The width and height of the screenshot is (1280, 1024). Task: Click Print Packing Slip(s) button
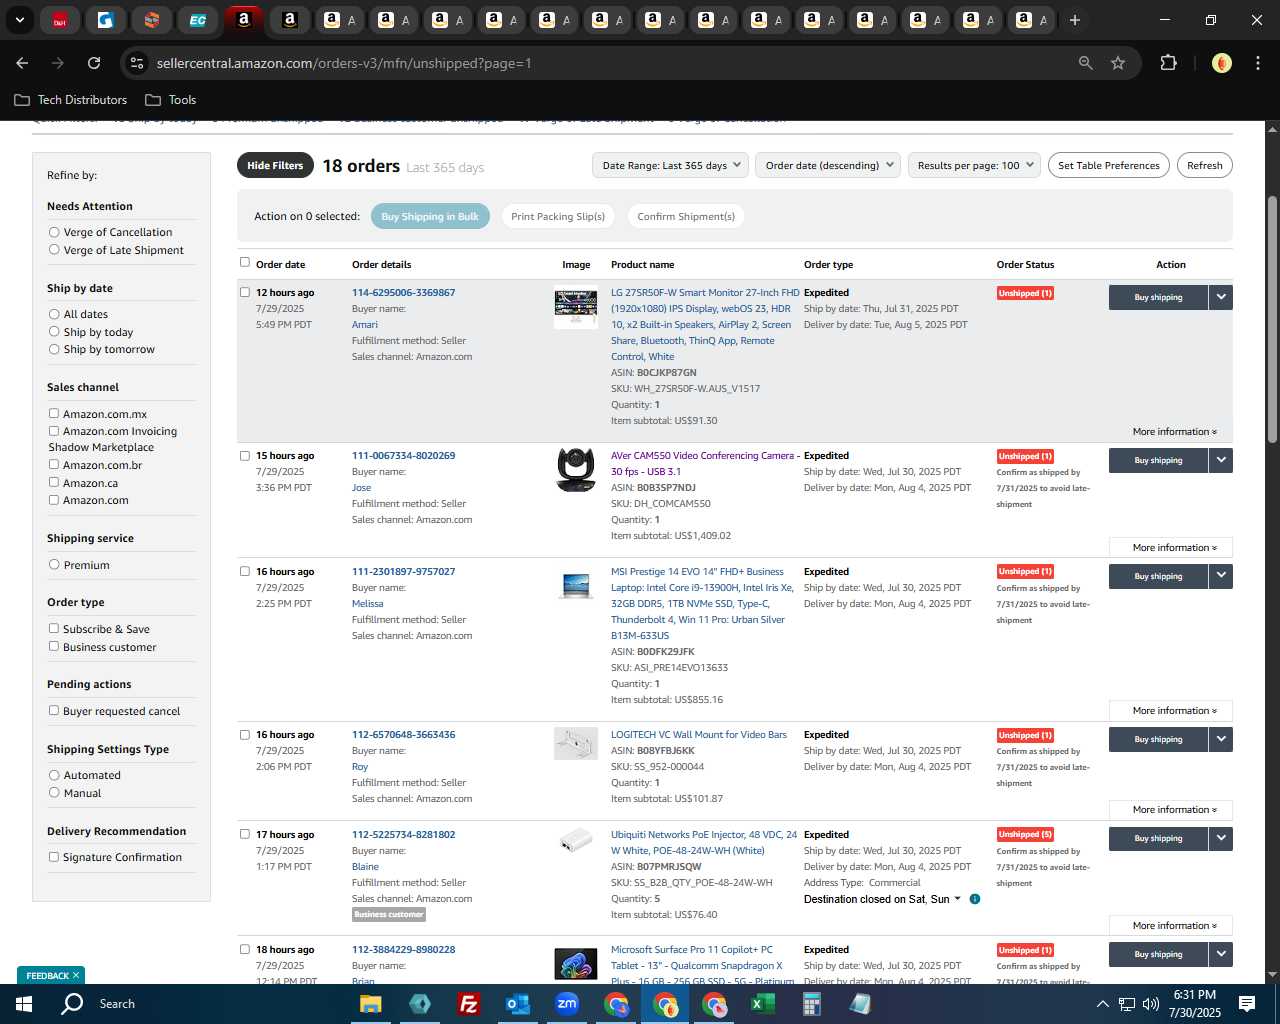click(558, 216)
